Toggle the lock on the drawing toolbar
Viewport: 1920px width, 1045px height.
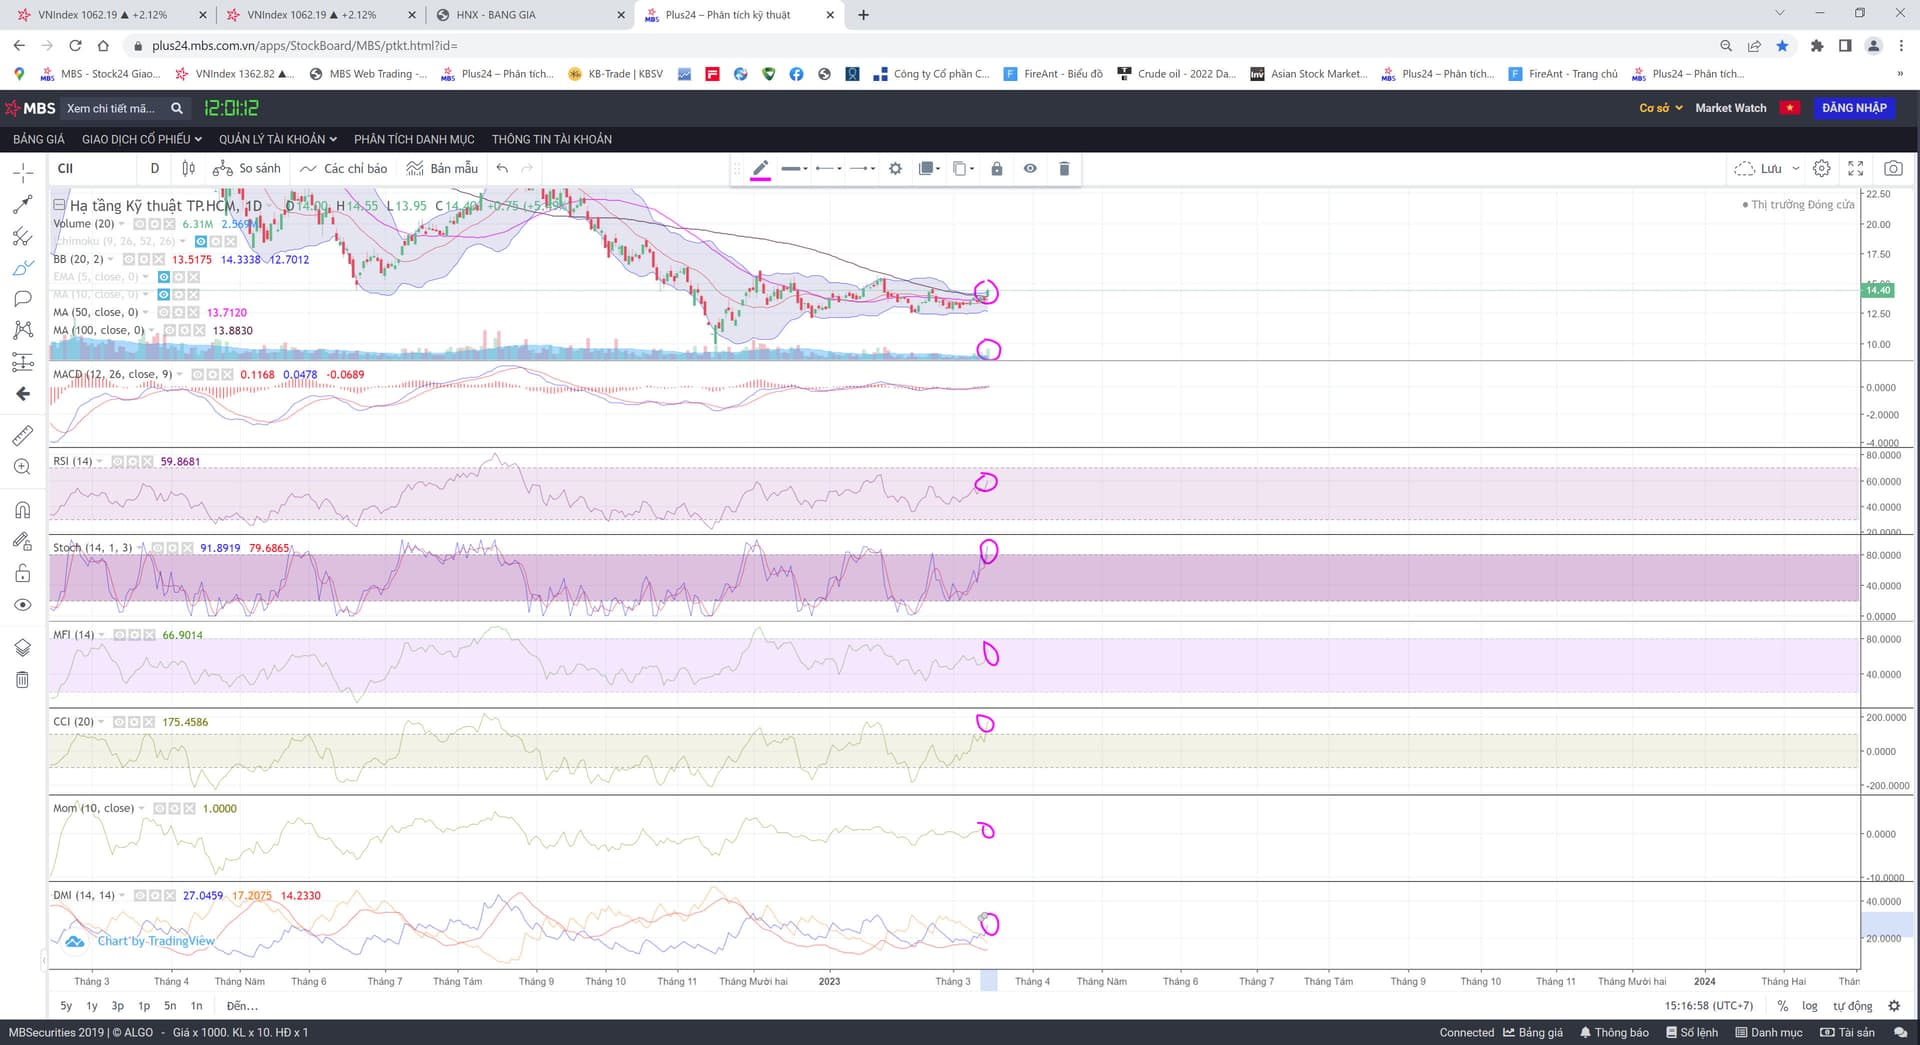(x=996, y=169)
